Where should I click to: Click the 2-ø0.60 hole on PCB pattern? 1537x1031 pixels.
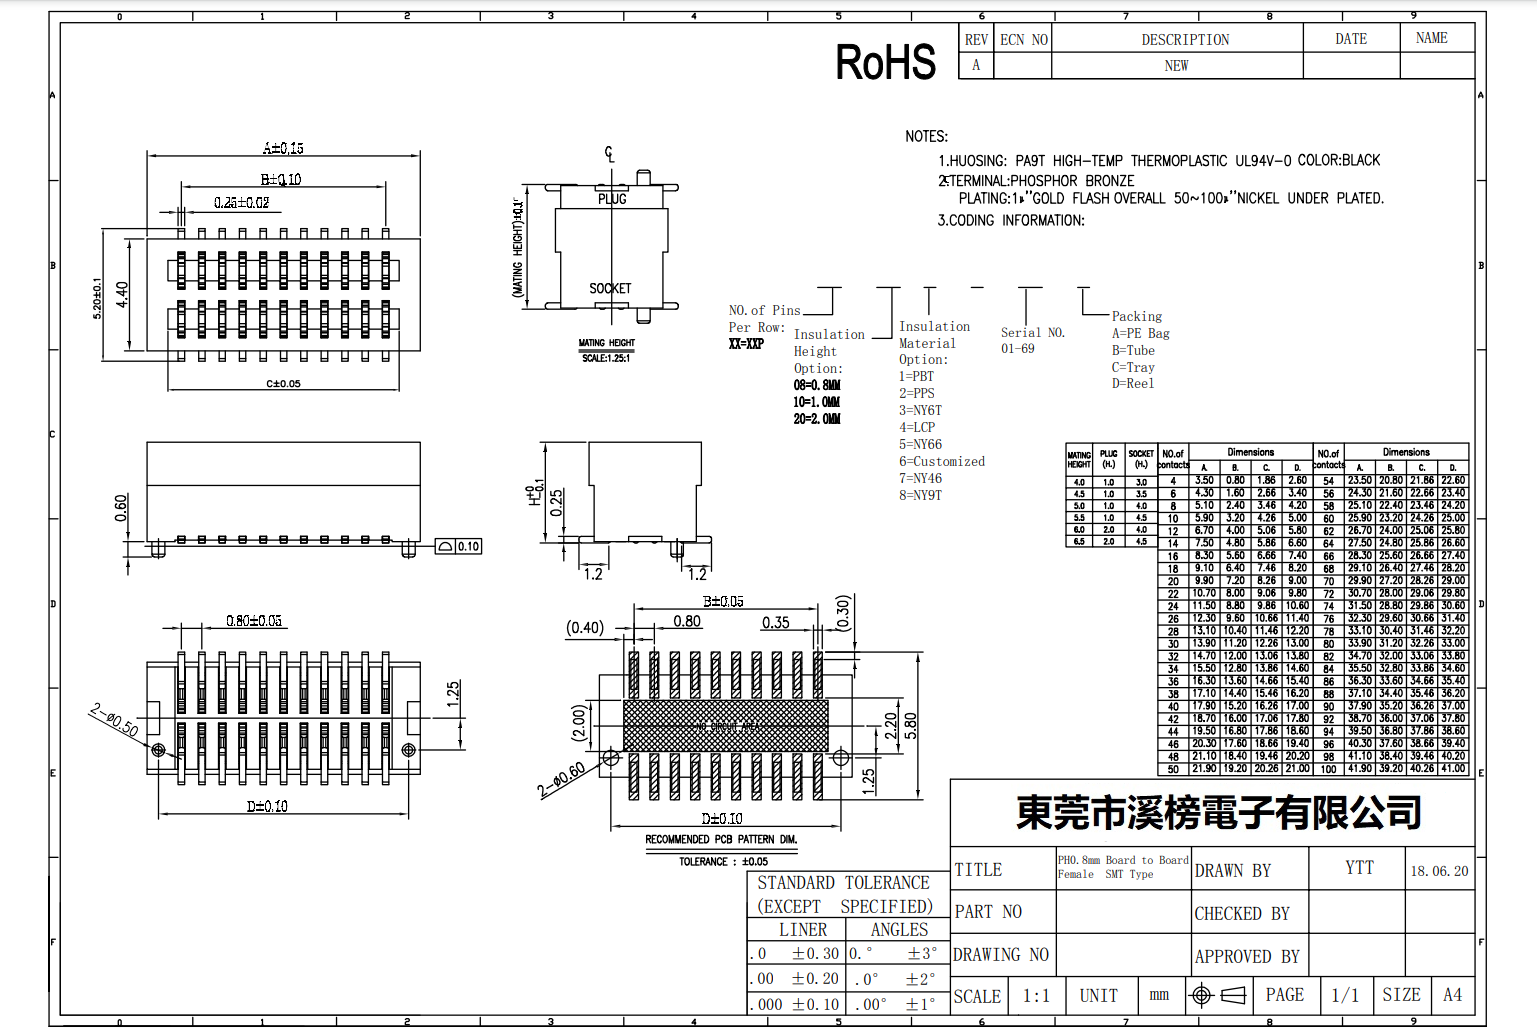pyautogui.click(x=611, y=758)
